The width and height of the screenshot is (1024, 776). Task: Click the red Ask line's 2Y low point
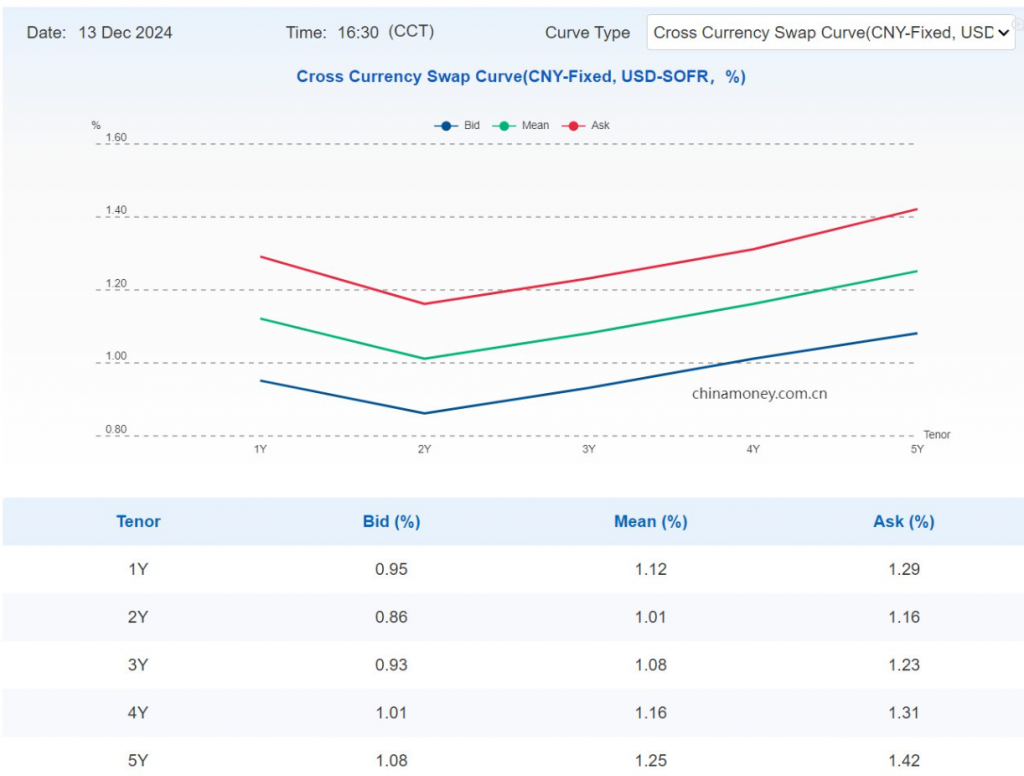pos(425,304)
